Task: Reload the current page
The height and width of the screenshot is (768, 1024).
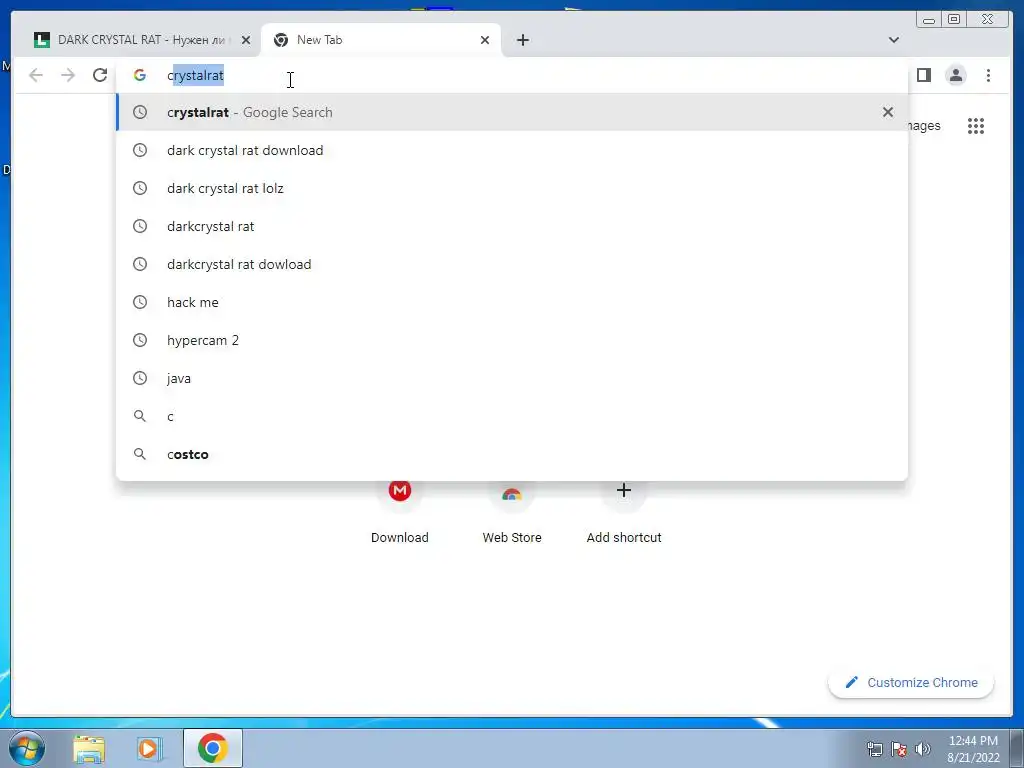Action: pyautogui.click(x=100, y=75)
